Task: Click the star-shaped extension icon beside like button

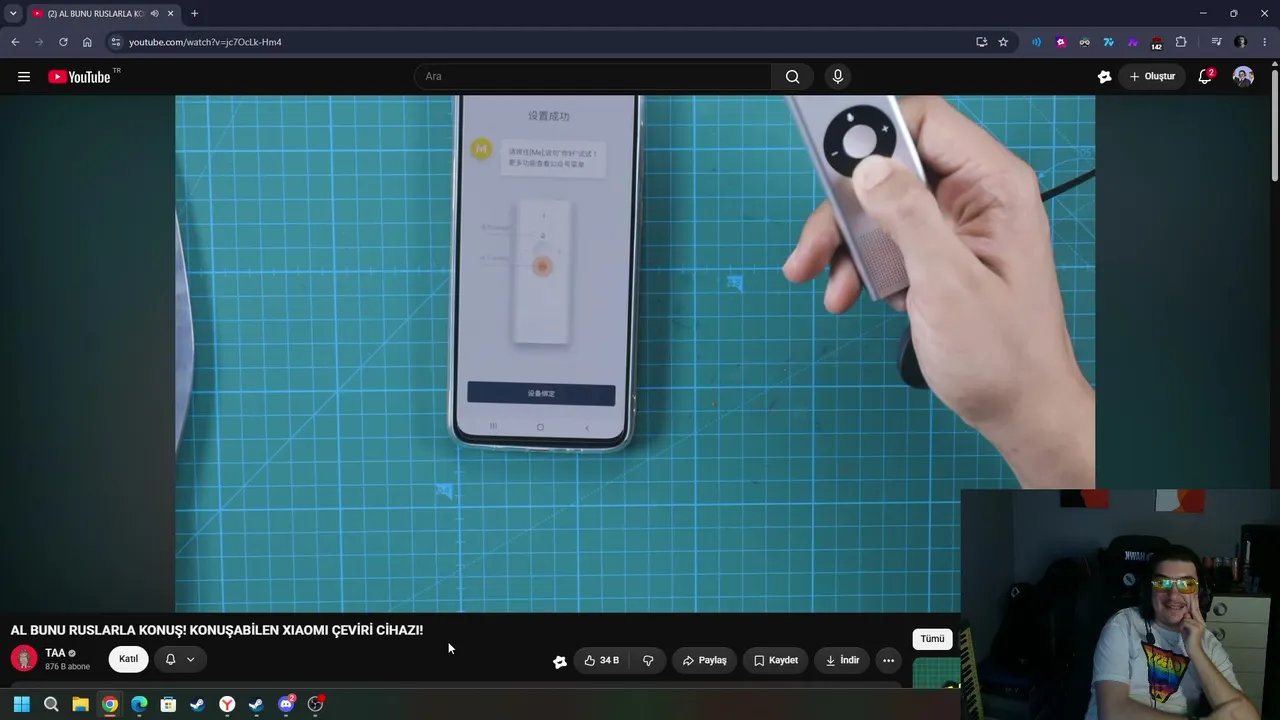Action: pos(560,661)
